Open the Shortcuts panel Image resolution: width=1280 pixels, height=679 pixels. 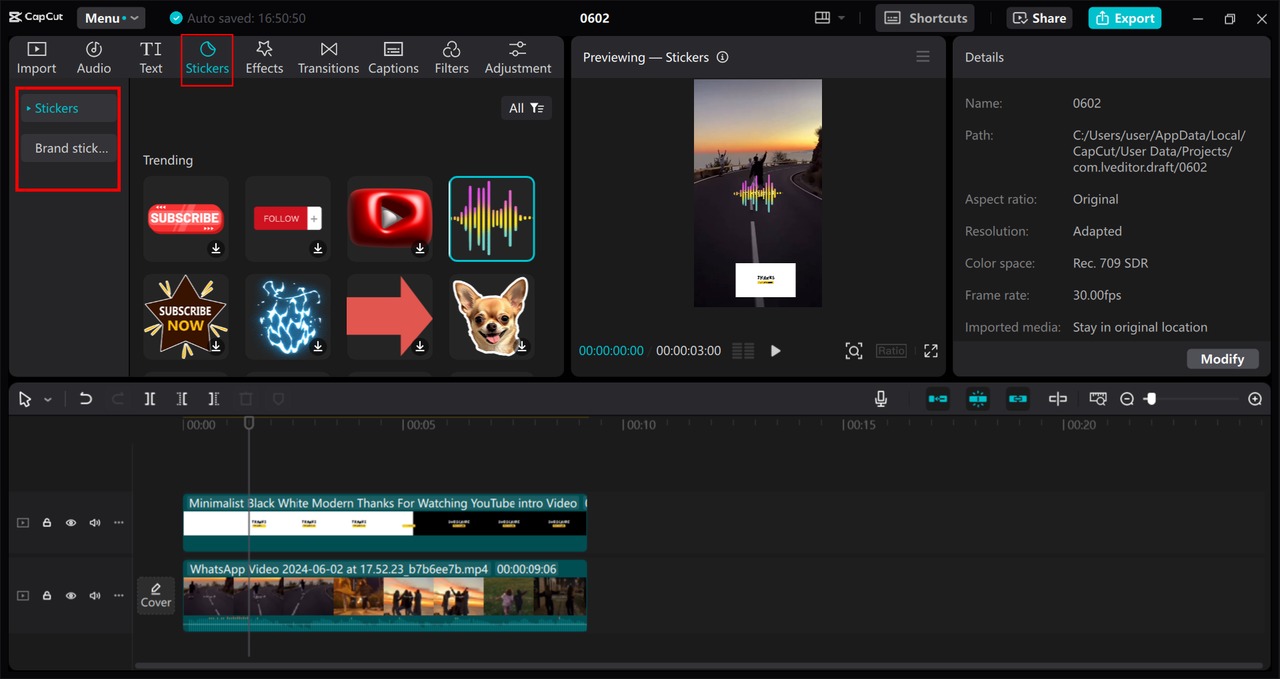click(925, 18)
